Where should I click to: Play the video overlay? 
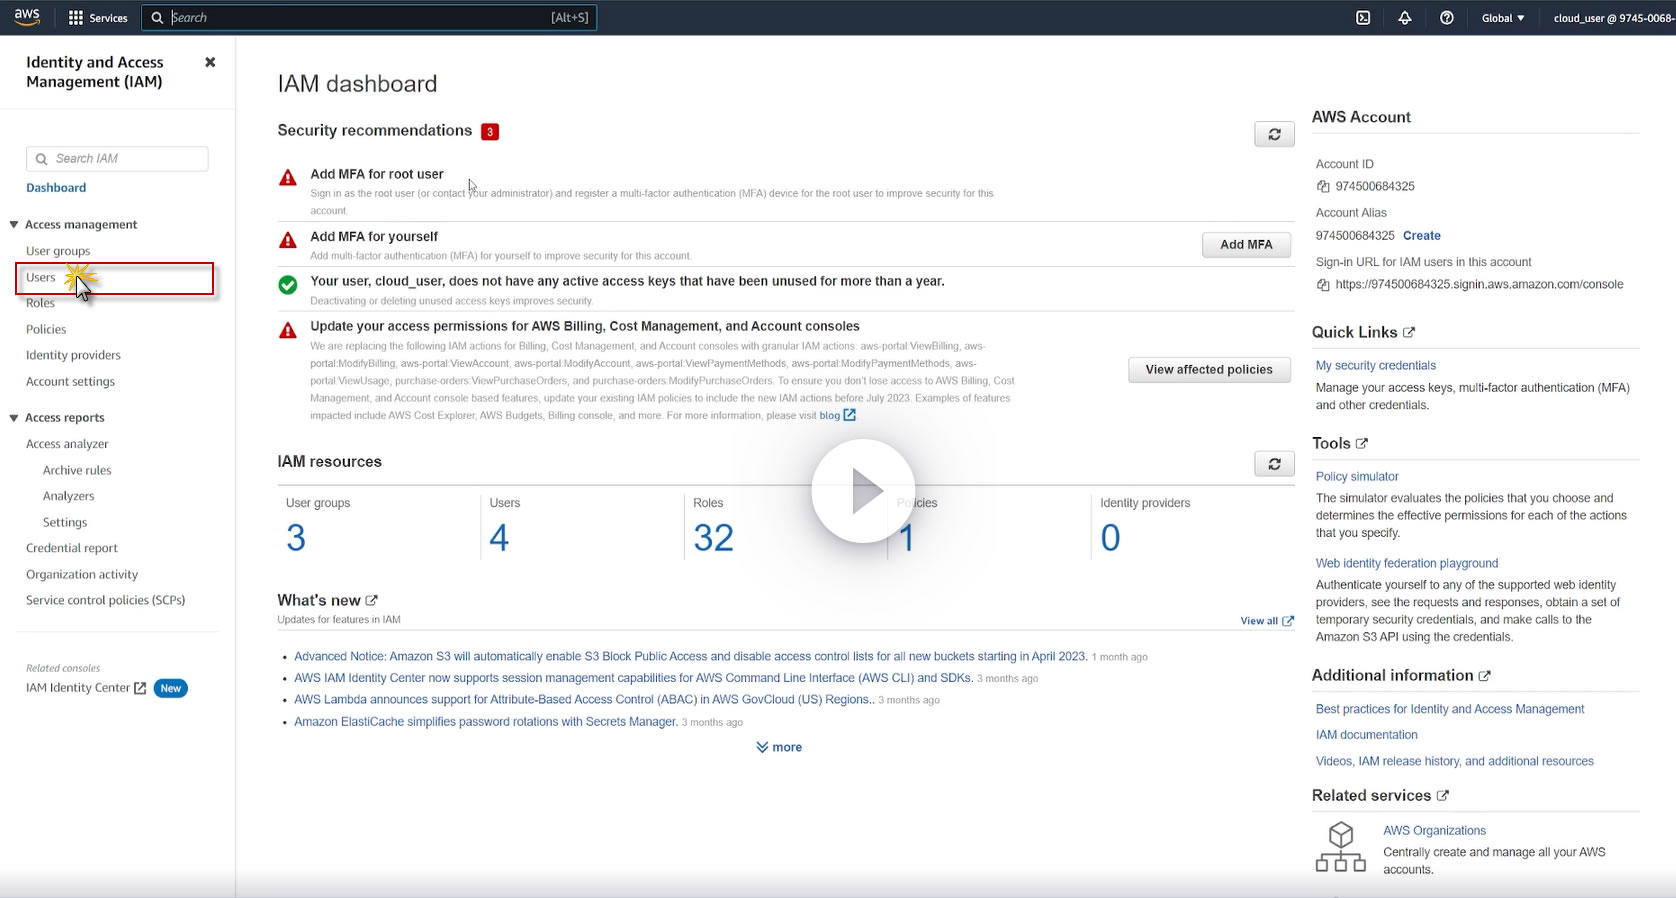pos(863,491)
